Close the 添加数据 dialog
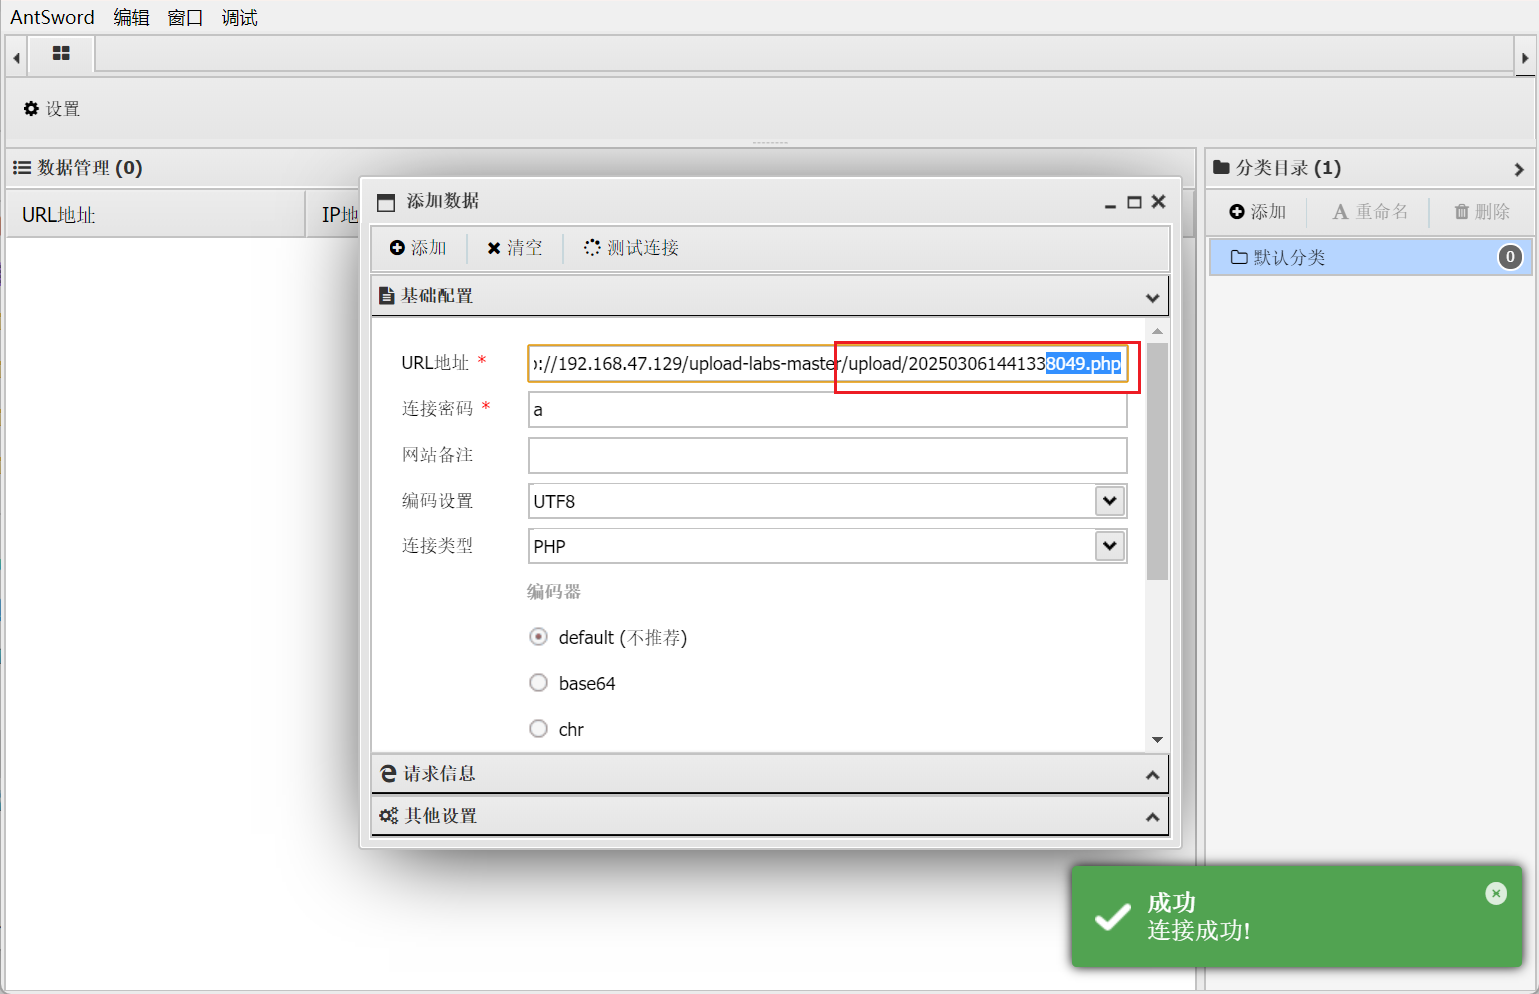The width and height of the screenshot is (1539, 994). pos(1159,201)
